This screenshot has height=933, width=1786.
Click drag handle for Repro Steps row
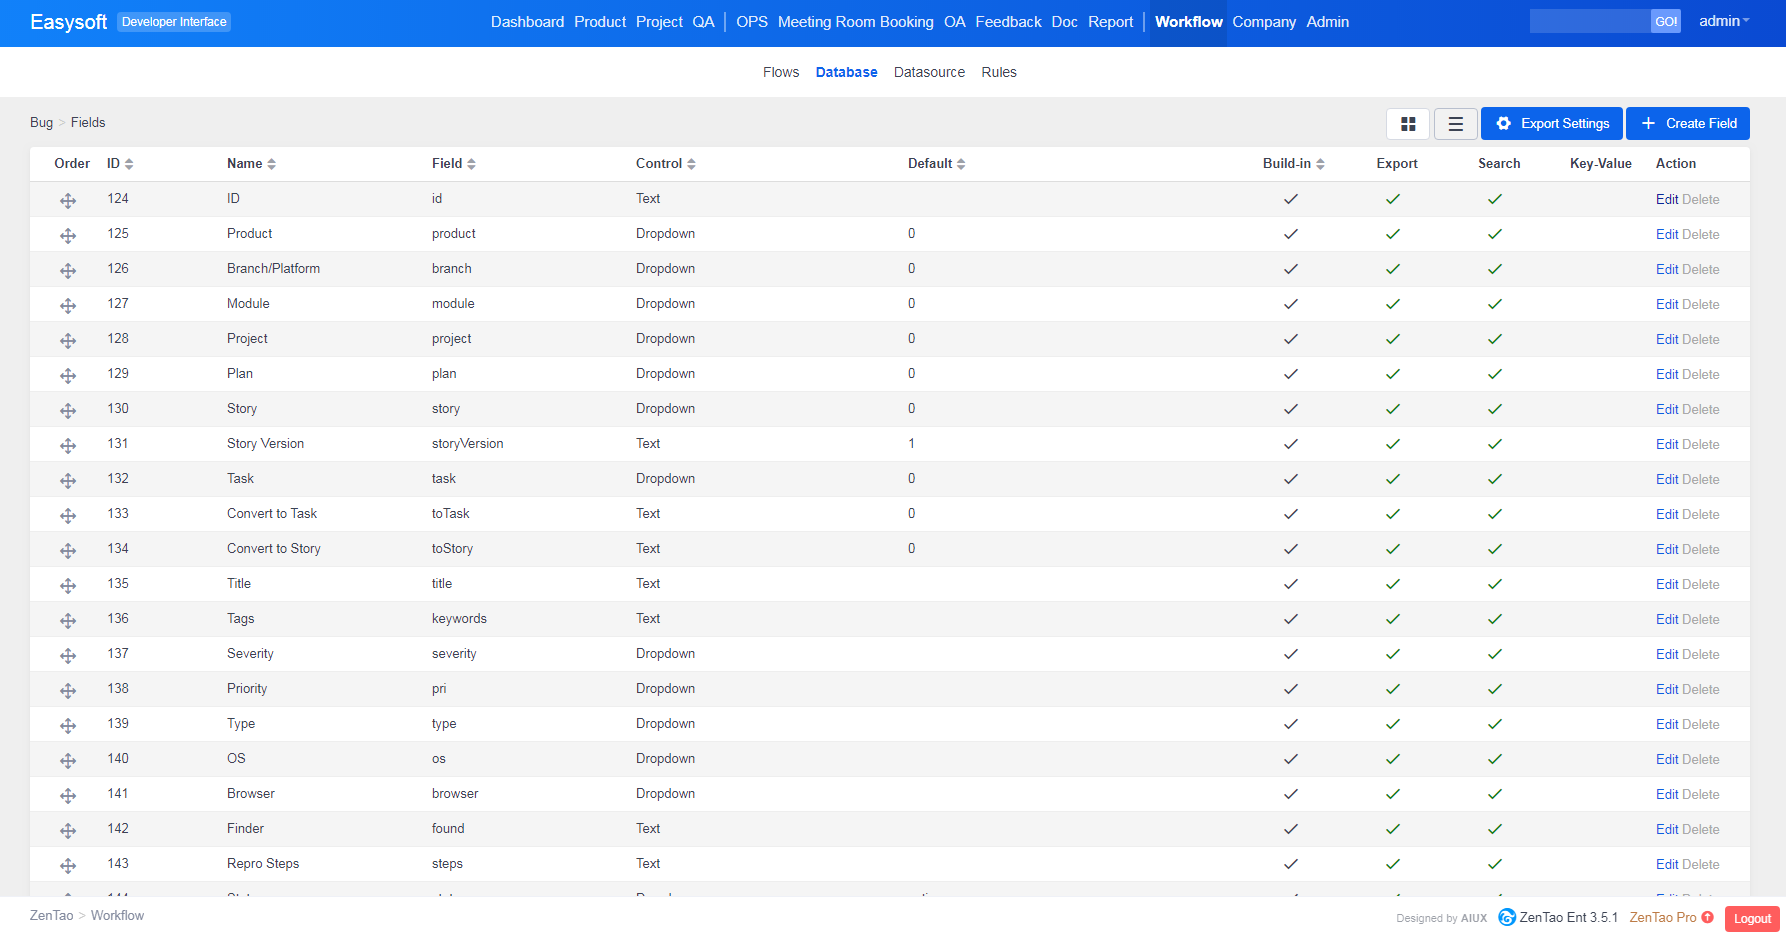68,866
